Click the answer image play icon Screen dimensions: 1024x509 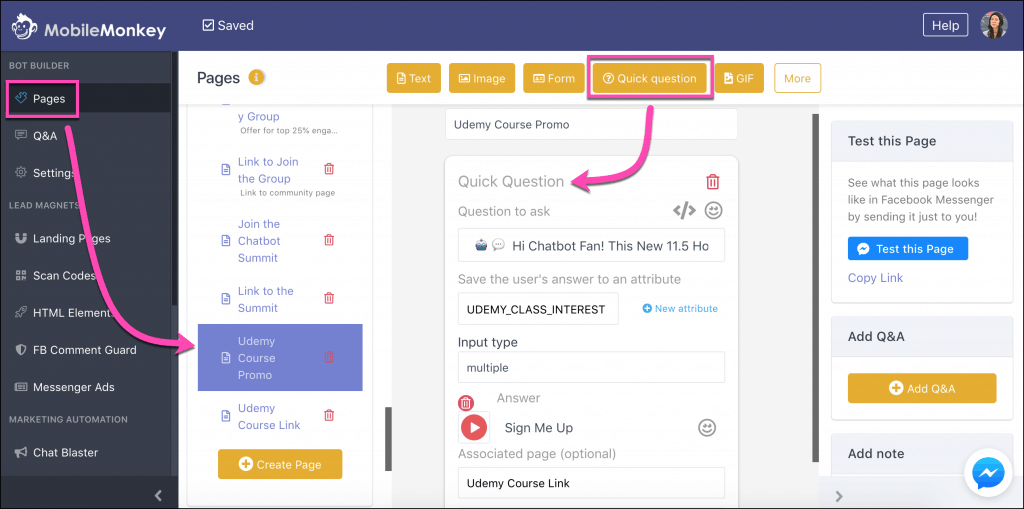pyautogui.click(x=474, y=427)
